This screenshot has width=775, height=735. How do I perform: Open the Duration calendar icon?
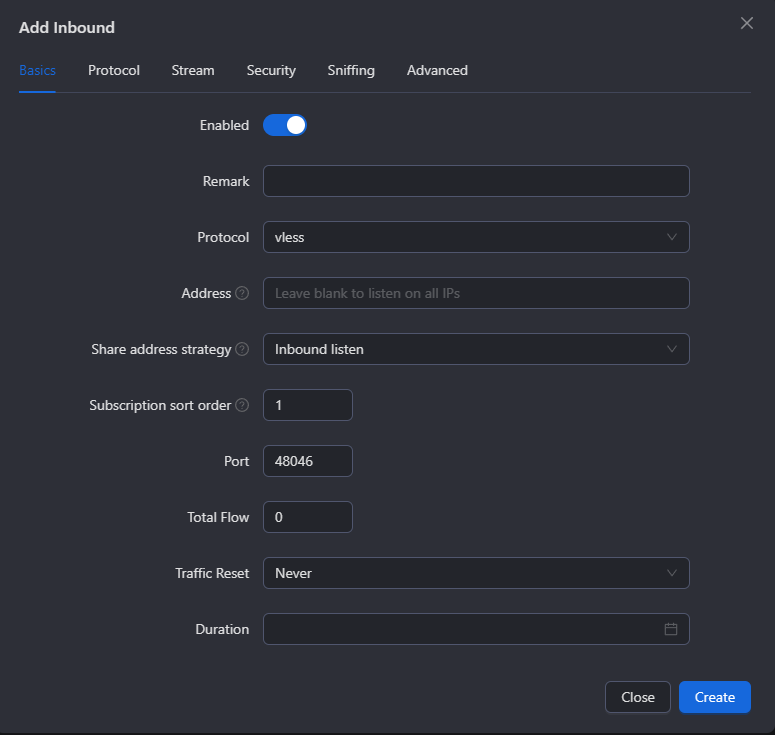(x=671, y=629)
